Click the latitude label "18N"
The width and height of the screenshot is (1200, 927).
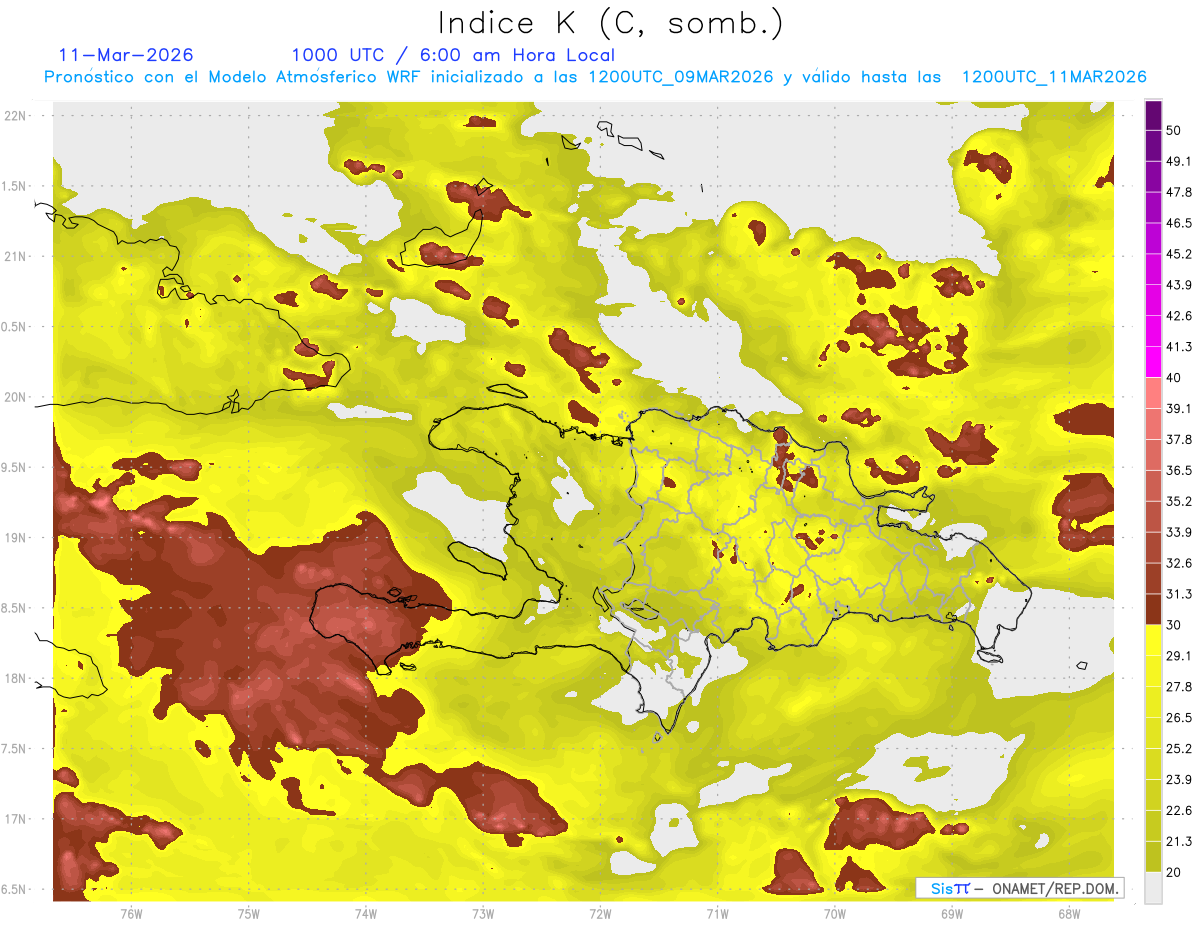[x=16, y=679]
